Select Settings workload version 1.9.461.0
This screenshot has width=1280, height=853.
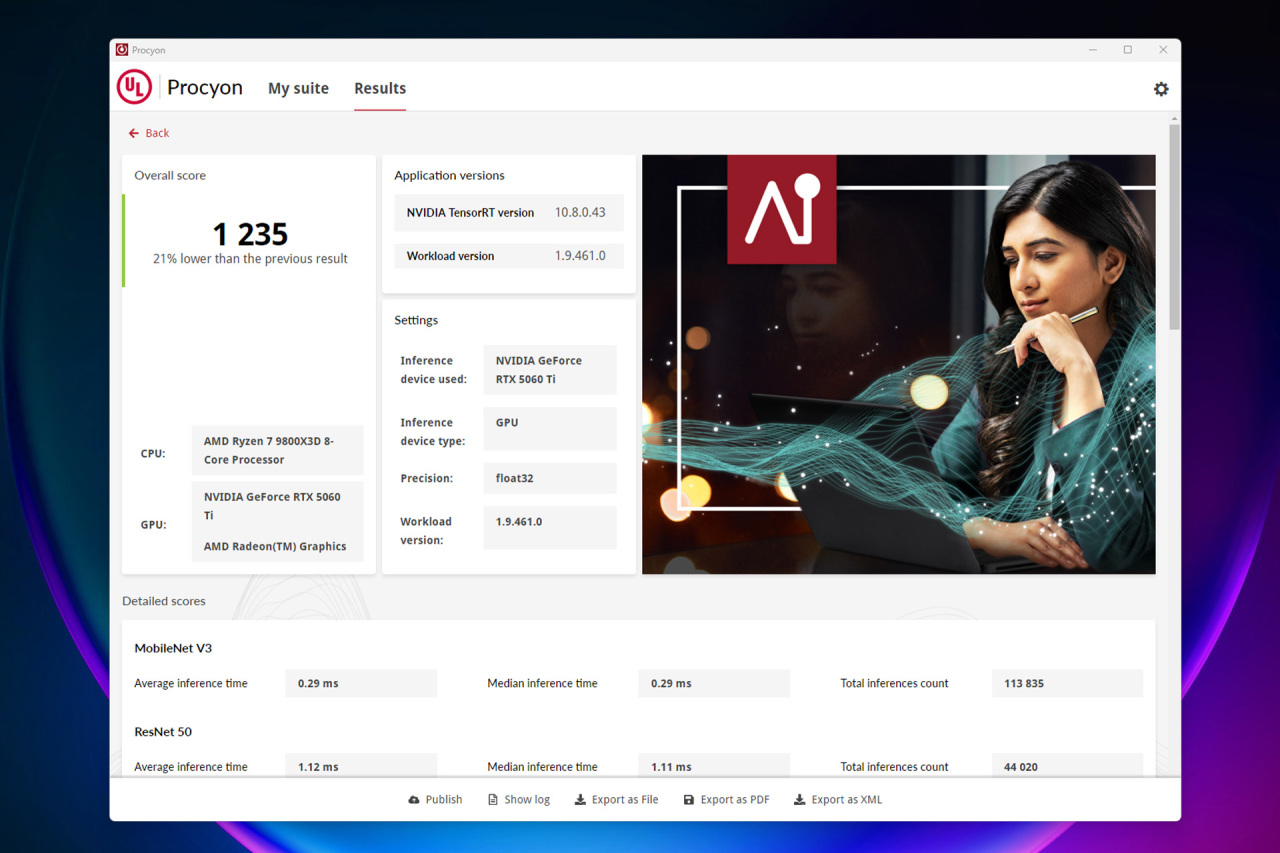click(550, 527)
